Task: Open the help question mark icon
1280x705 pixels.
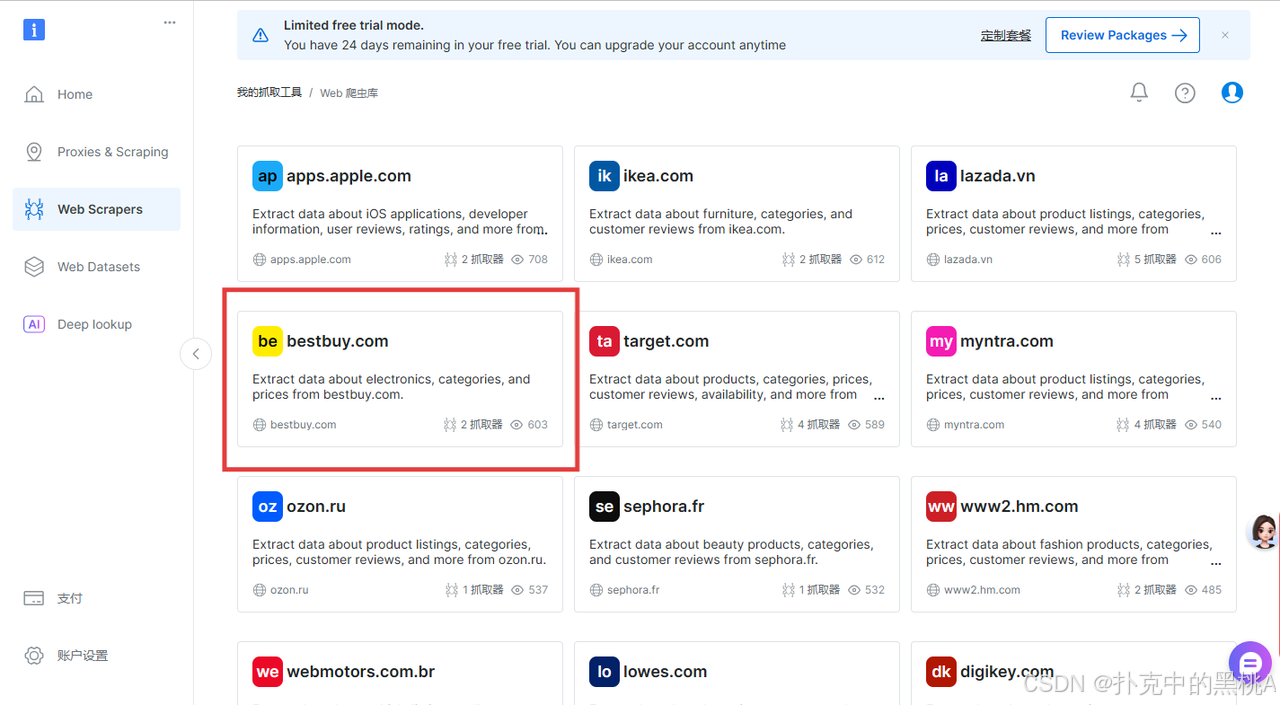Action: click(x=1185, y=93)
